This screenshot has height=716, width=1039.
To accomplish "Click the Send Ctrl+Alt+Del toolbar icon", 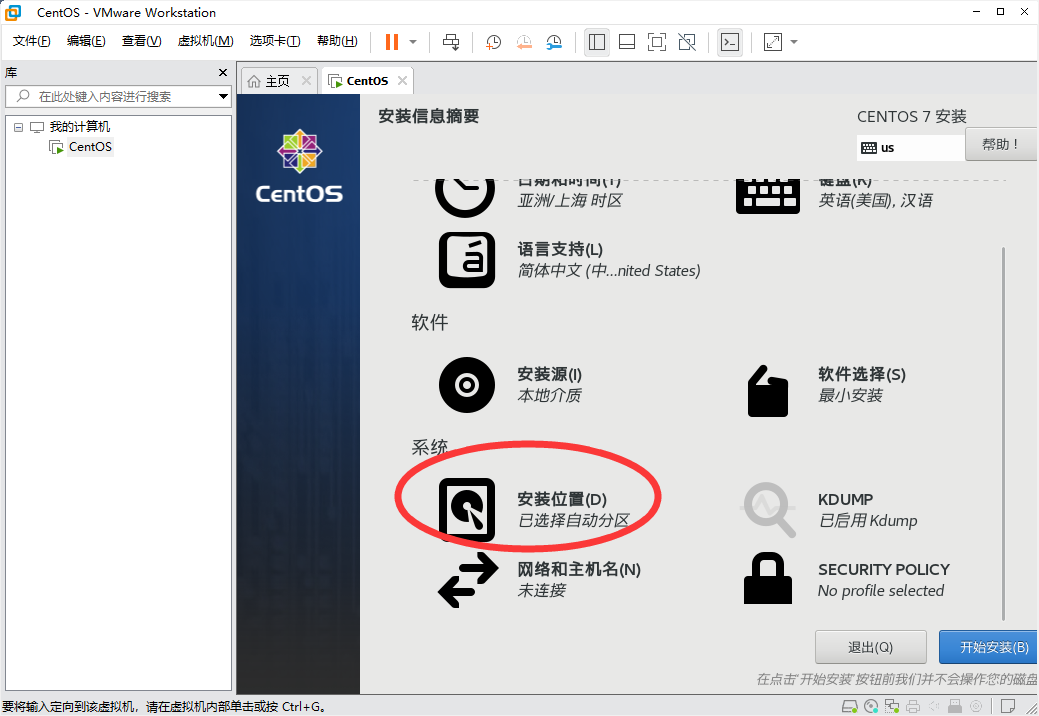I will [451, 42].
